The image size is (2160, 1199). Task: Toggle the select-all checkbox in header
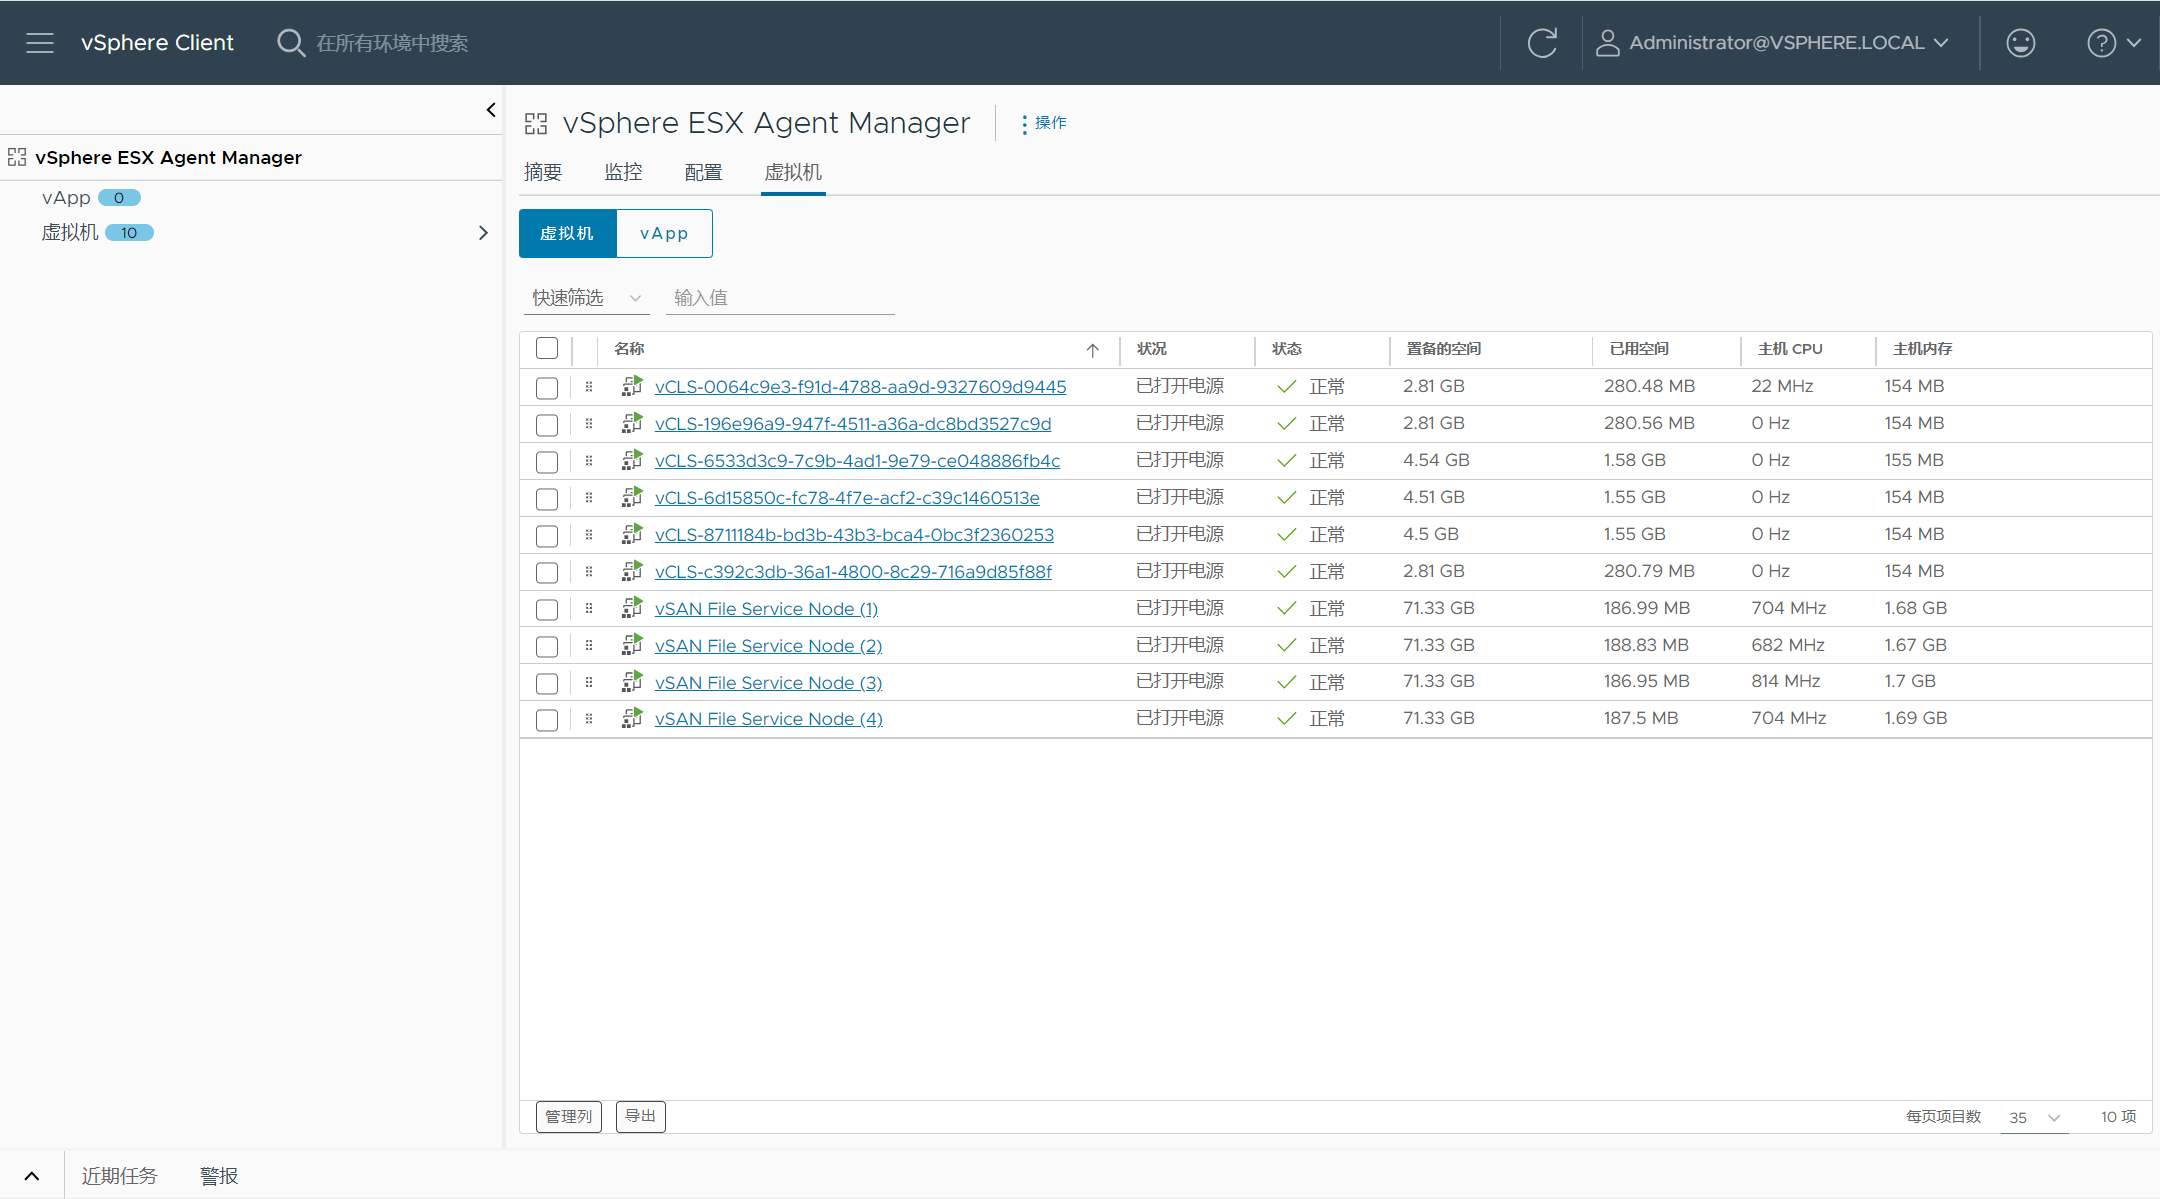click(x=547, y=348)
